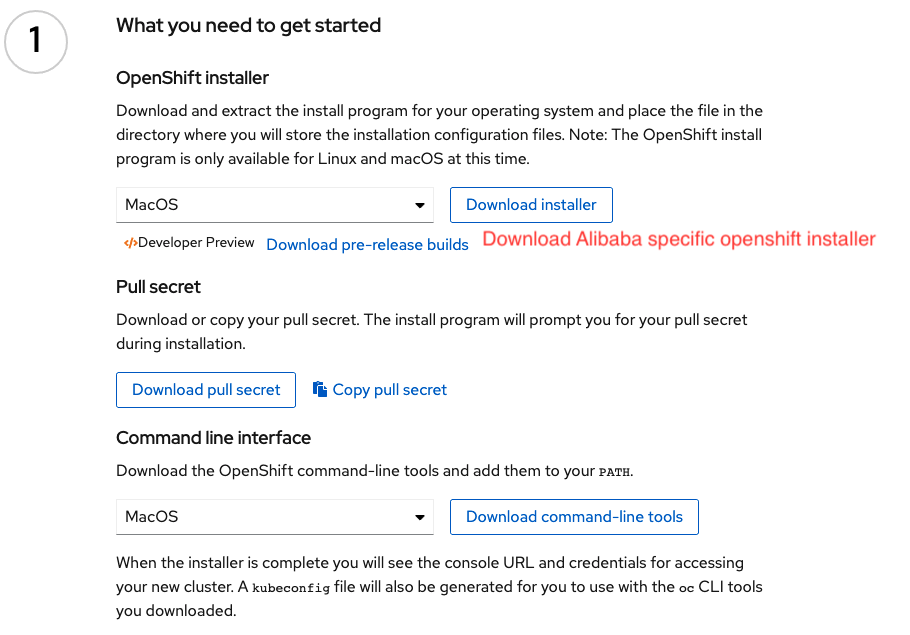The image size is (910, 635).
Task: Expand the Command line interface MacOS dropdown
Action: [x=274, y=517]
